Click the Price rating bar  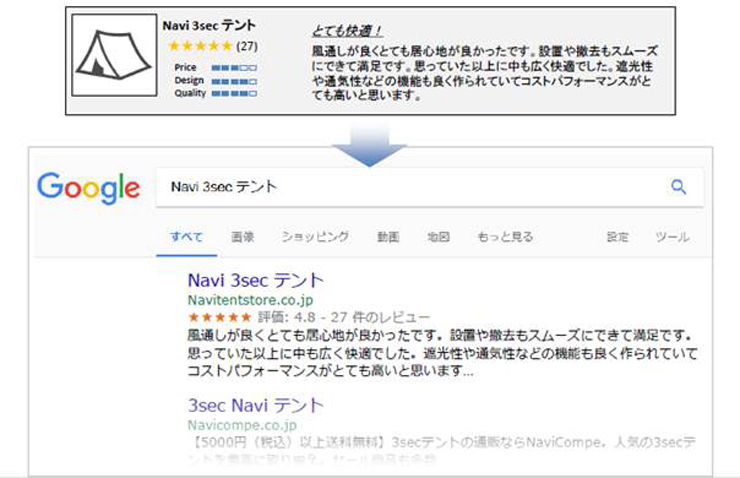[233, 67]
